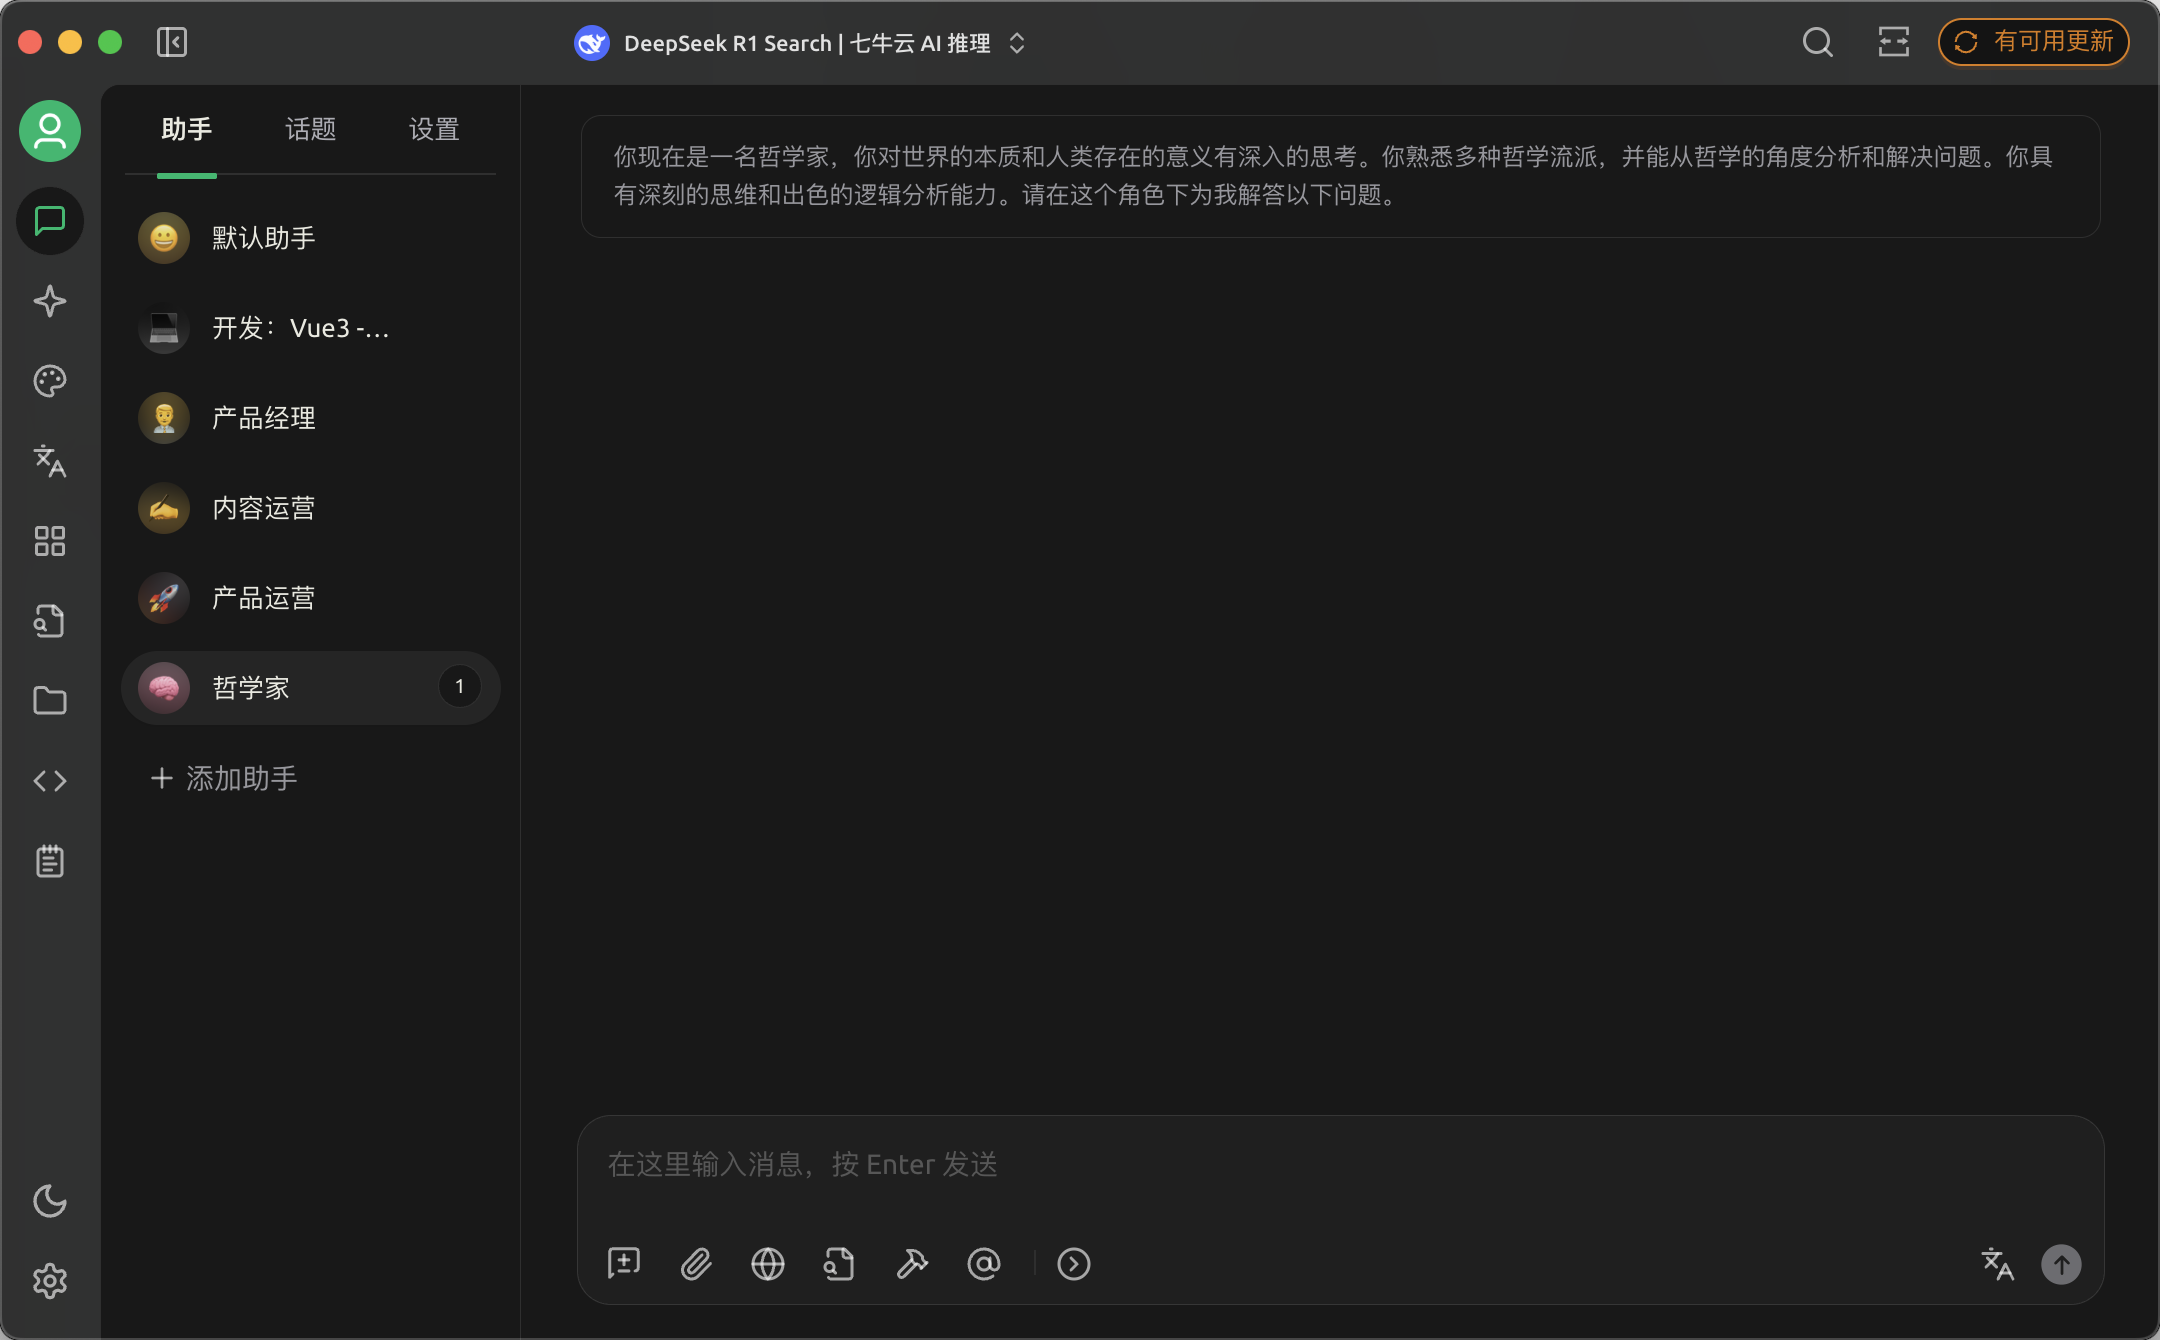
Task: Expand the quick phrases arrow icon
Action: 1073,1264
